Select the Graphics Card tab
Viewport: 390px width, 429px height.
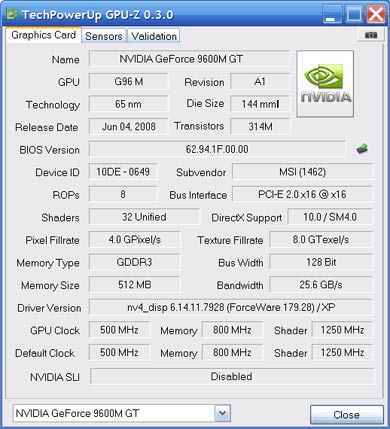[43, 35]
